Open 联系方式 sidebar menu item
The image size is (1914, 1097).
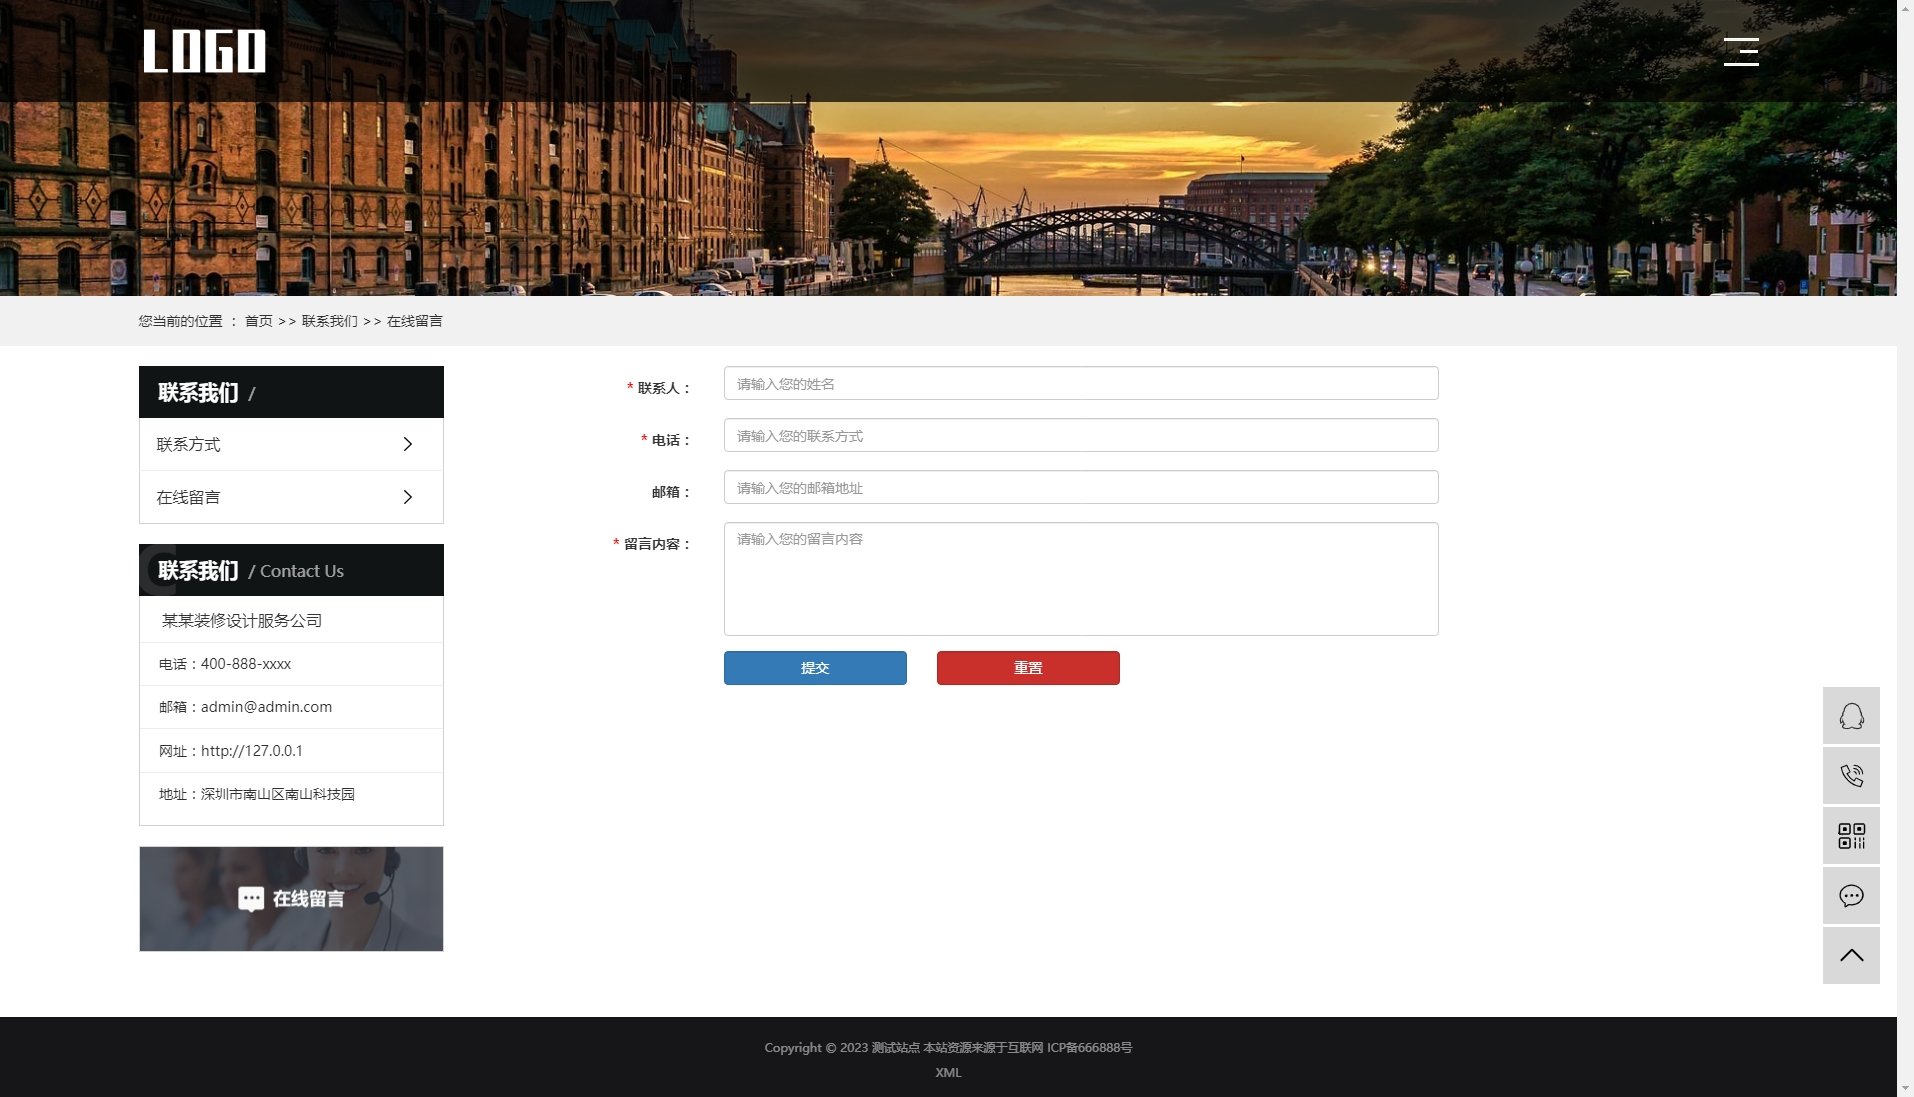point(291,444)
